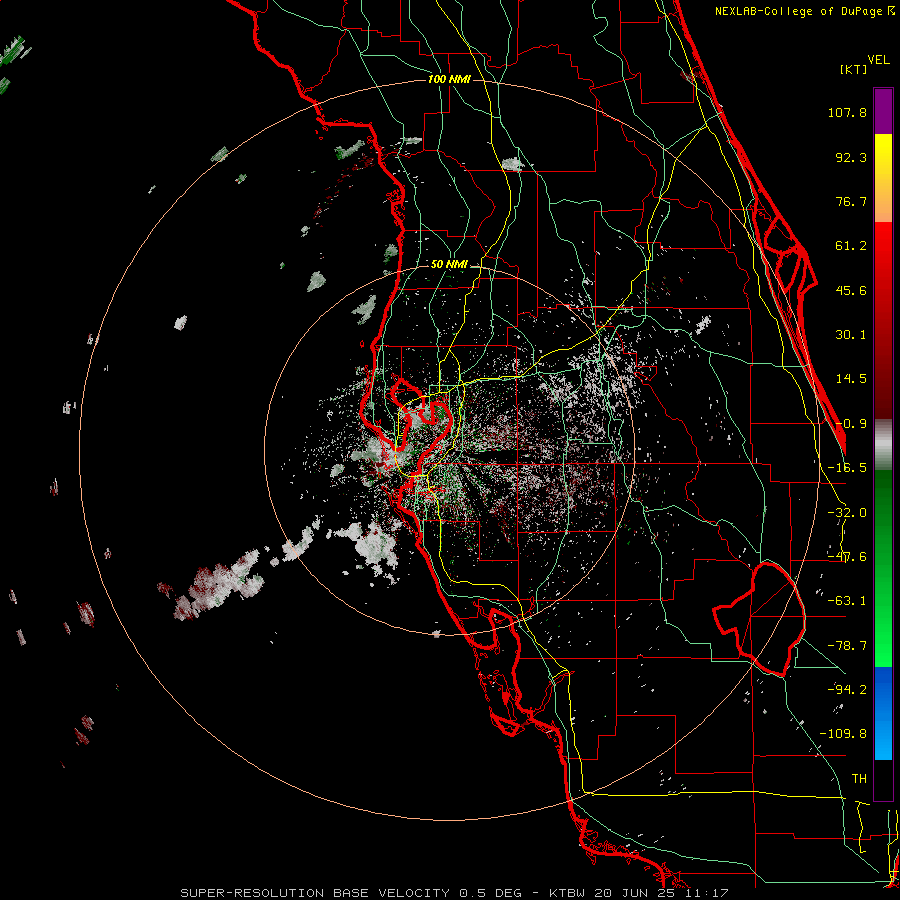The image size is (900, 900).
Task: Click the 107.8 value on velocity scale
Action: coord(847,112)
